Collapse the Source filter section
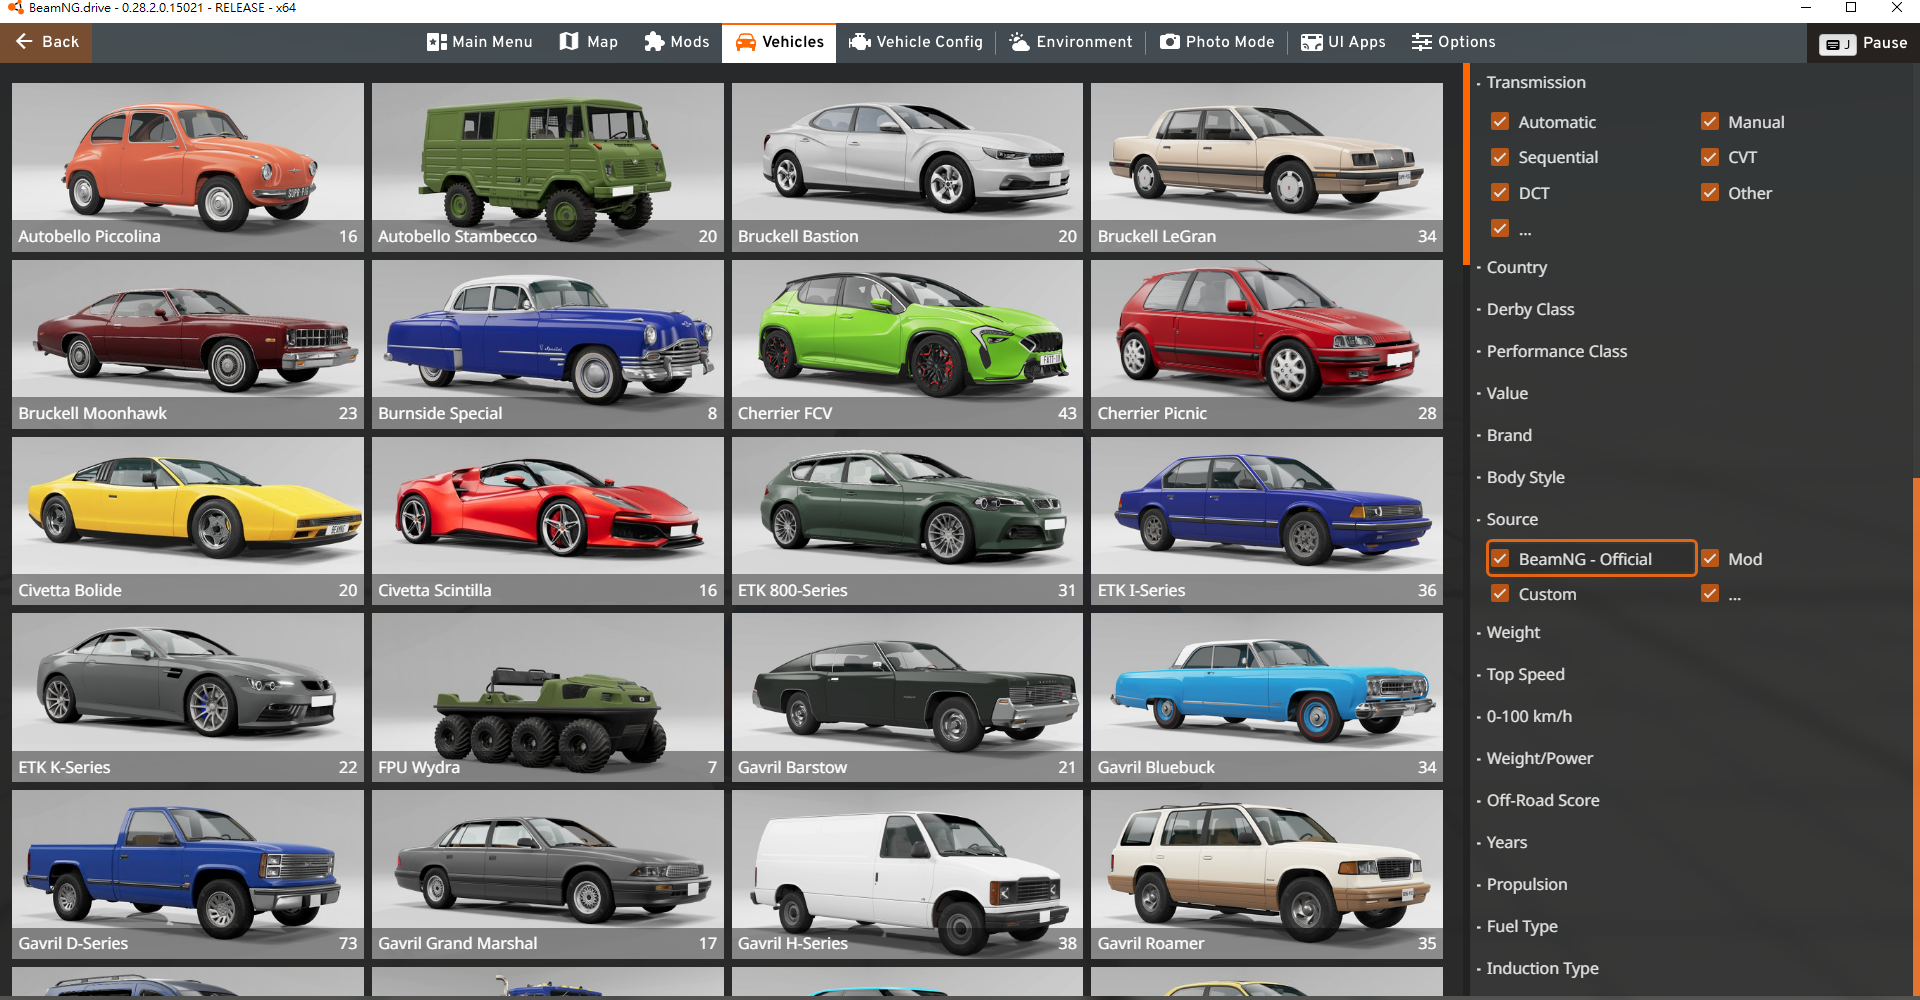1920x1000 pixels. [x=1512, y=519]
